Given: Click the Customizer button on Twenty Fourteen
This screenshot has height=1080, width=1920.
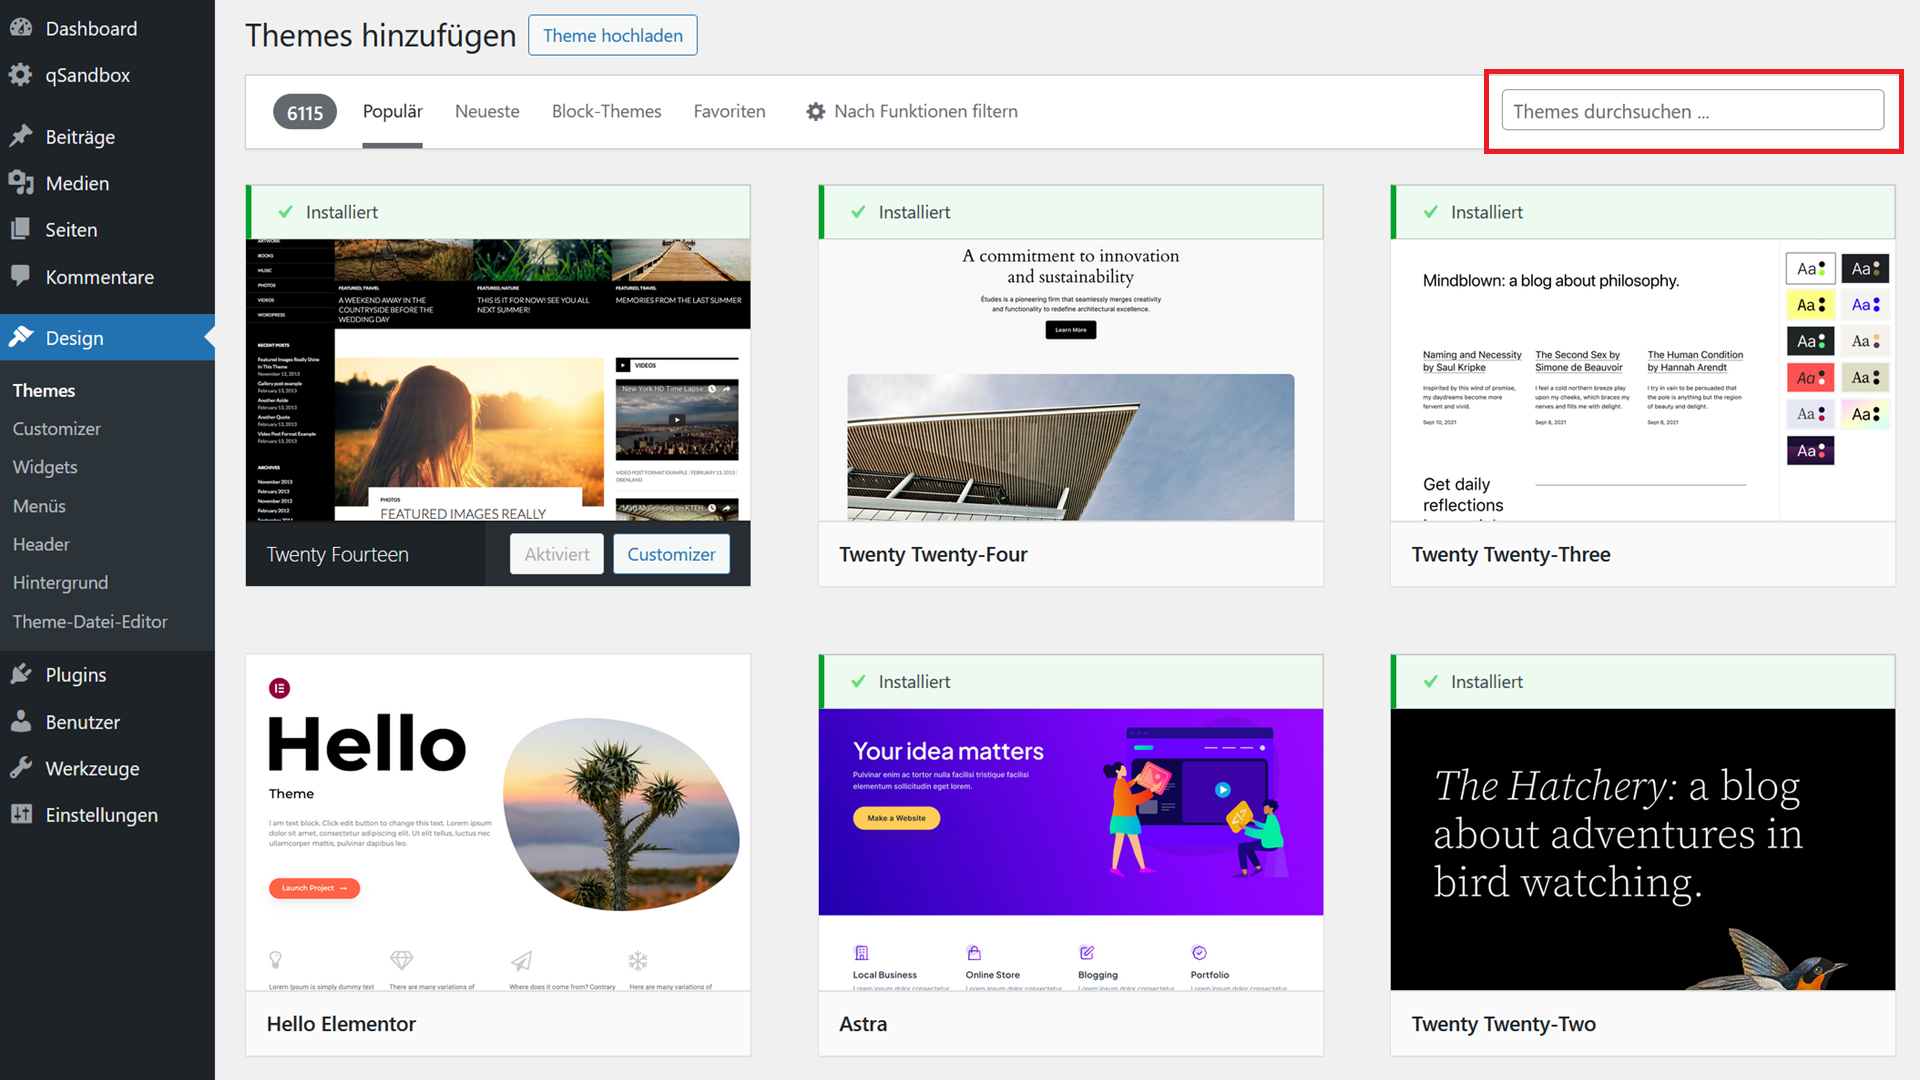Looking at the screenshot, I should 671,554.
